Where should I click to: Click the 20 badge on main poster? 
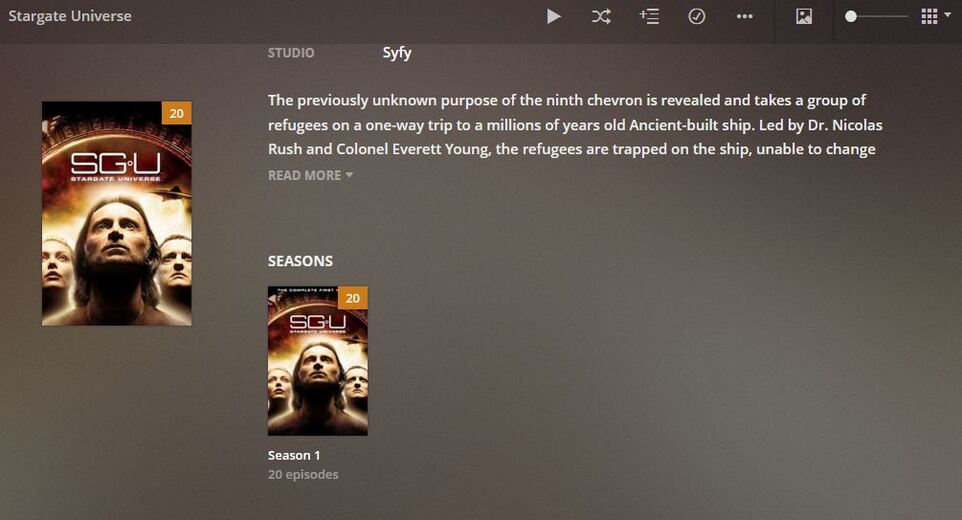[x=177, y=113]
